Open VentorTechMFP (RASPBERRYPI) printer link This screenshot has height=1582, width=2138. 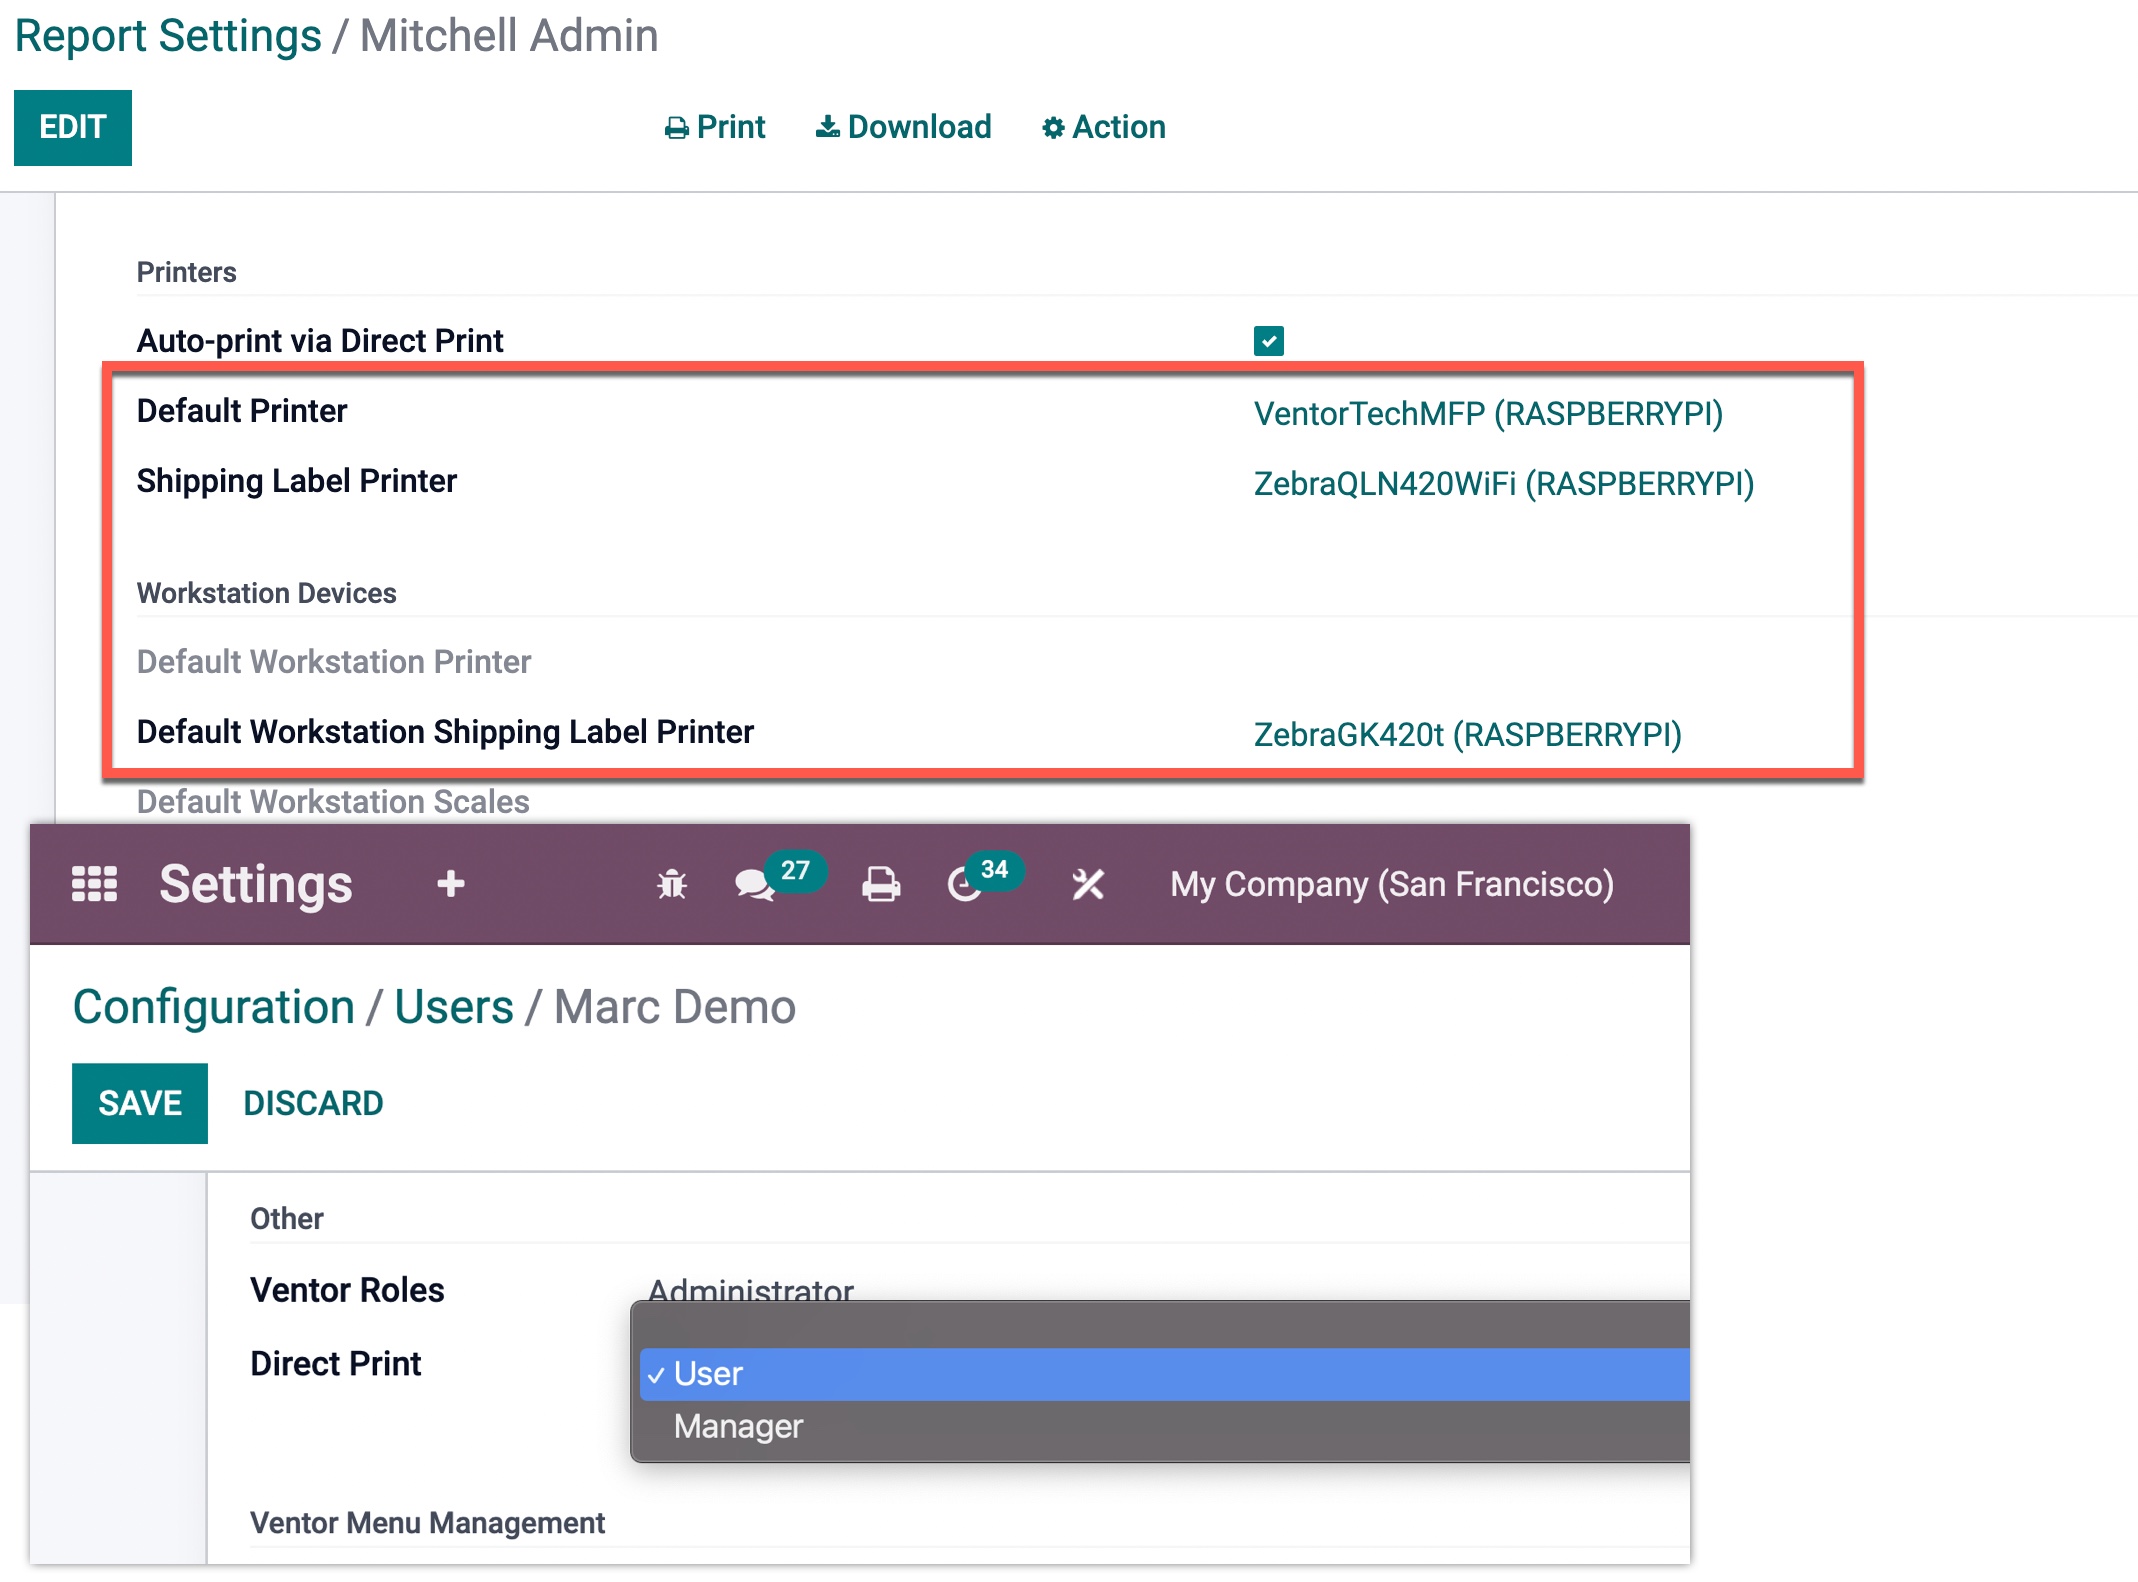1487,414
